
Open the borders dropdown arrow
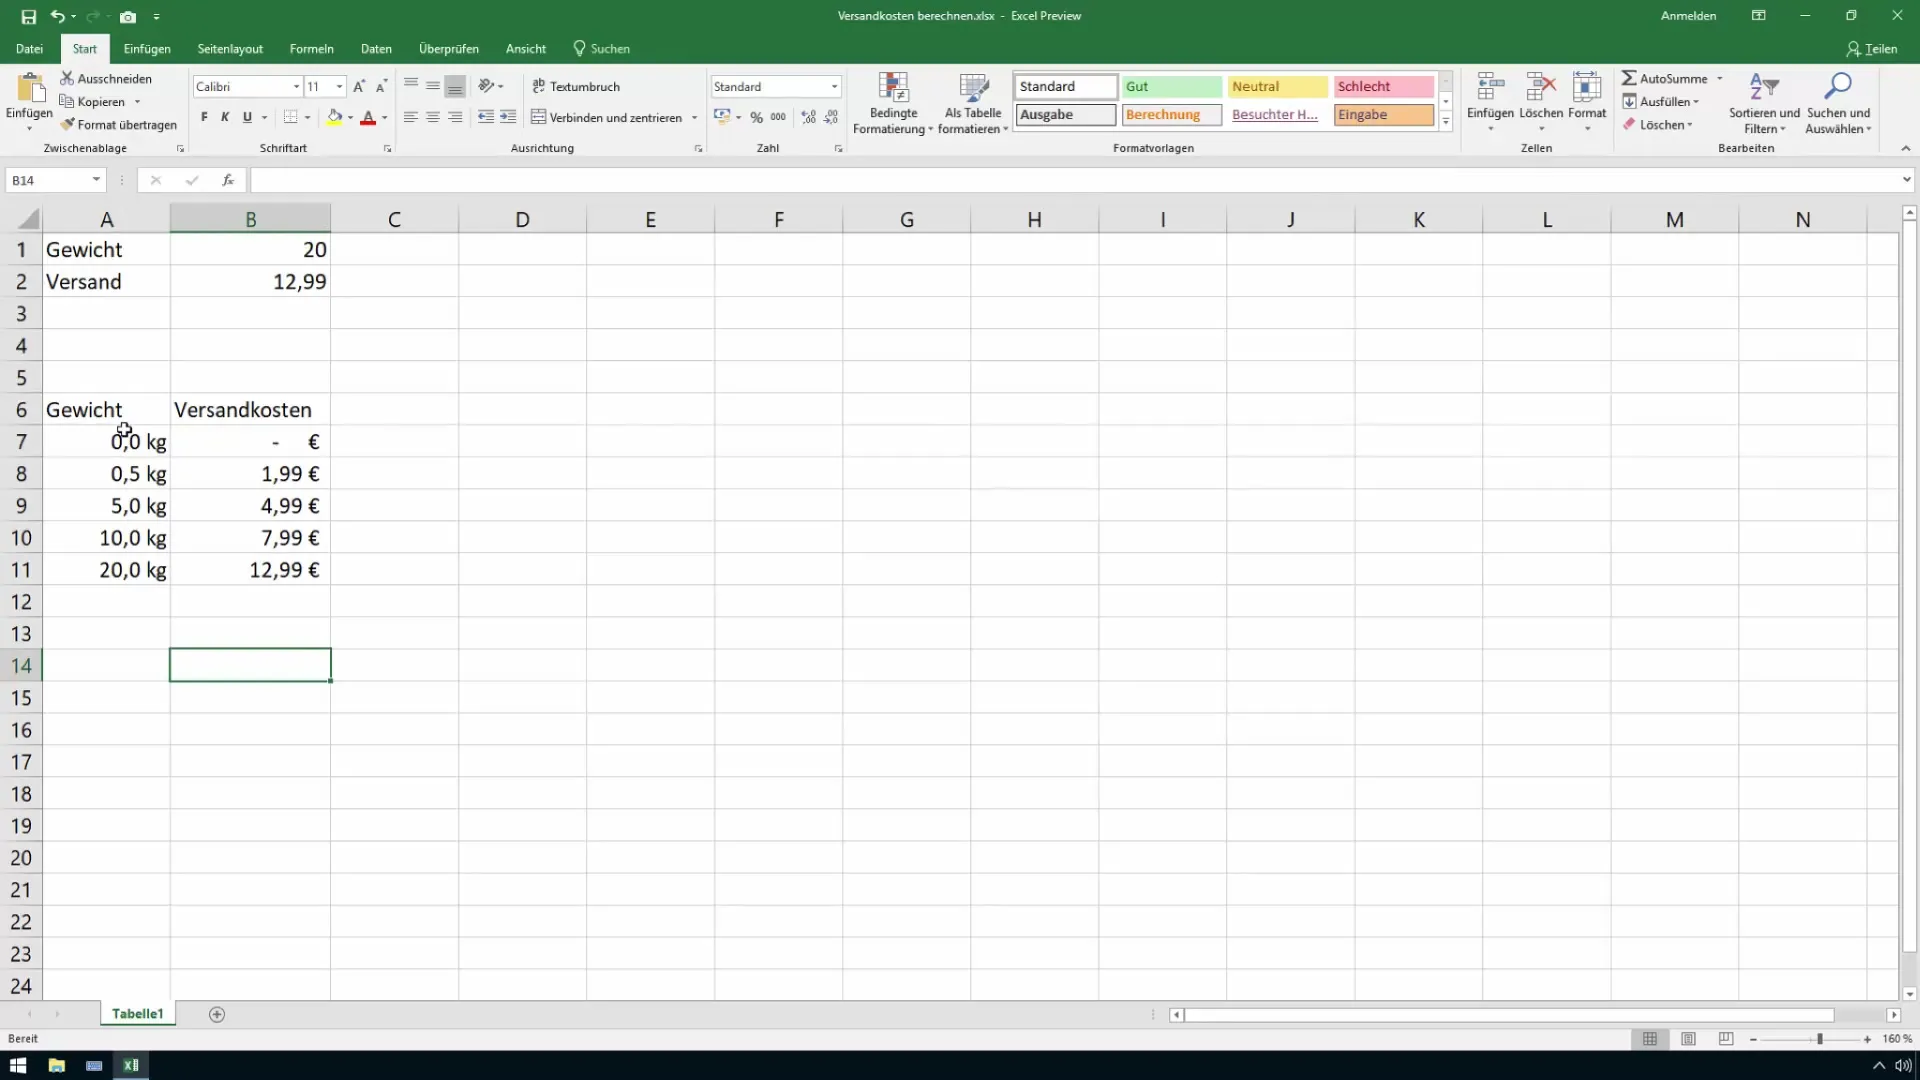pos(307,117)
